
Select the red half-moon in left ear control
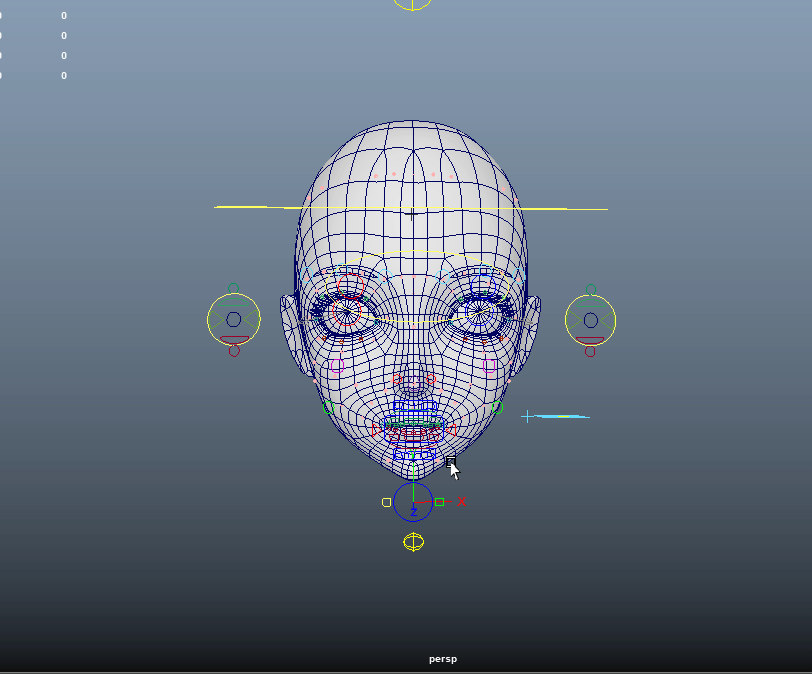tap(234, 340)
